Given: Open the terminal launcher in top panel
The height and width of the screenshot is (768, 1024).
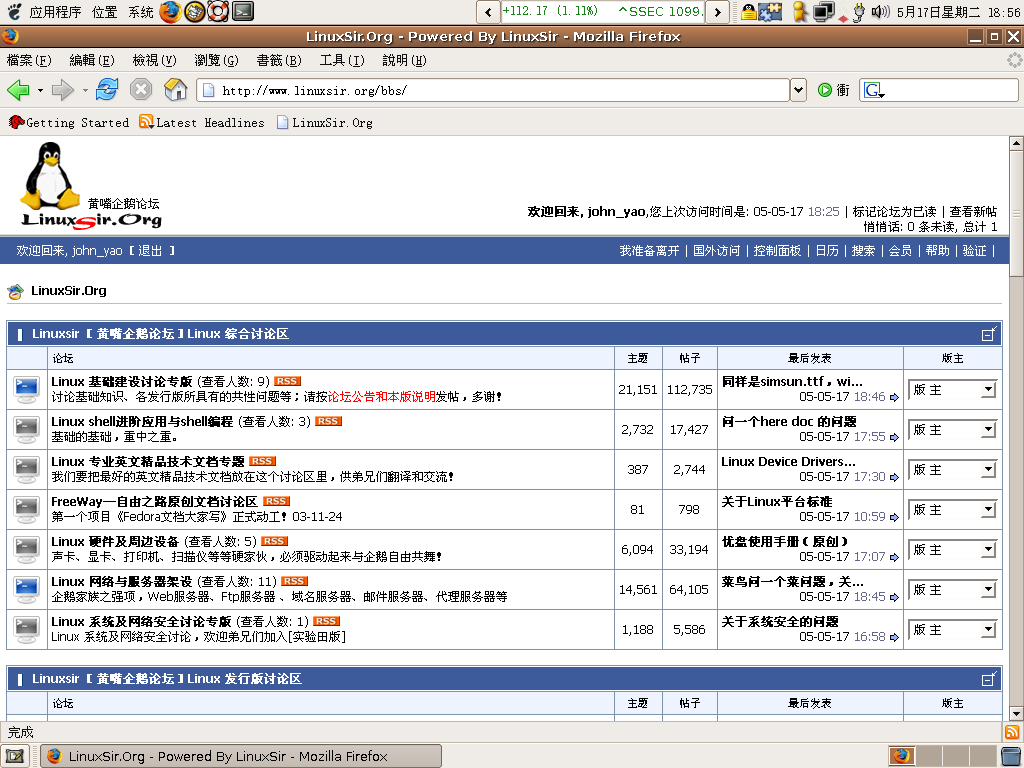Looking at the screenshot, I should tap(243, 11).
